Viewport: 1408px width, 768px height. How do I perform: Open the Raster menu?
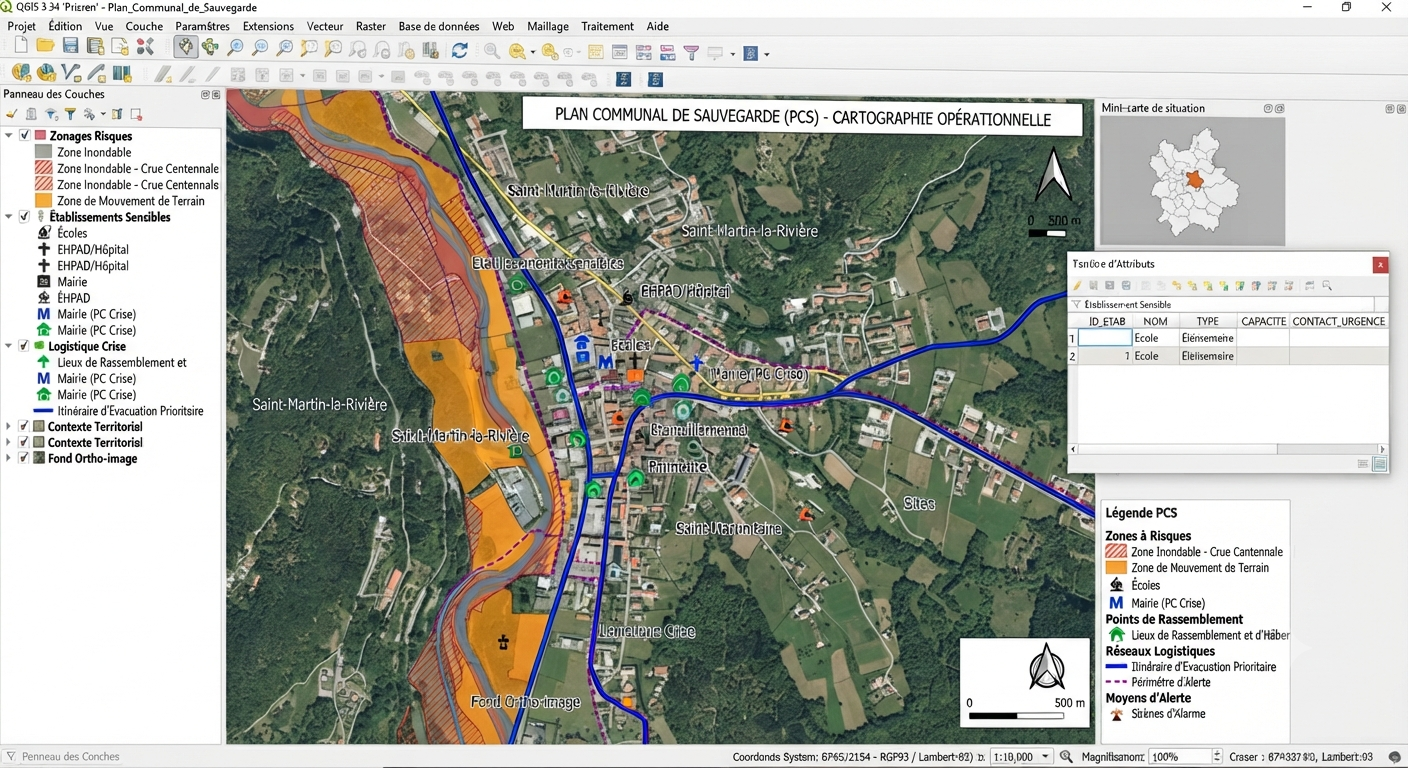tap(371, 26)
